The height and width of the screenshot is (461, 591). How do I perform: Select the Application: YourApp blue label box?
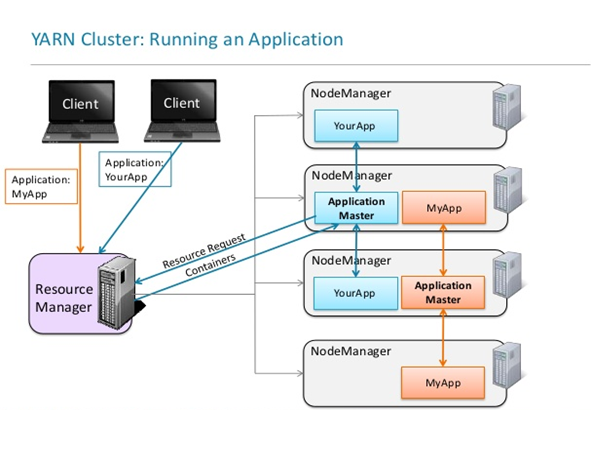135,169
